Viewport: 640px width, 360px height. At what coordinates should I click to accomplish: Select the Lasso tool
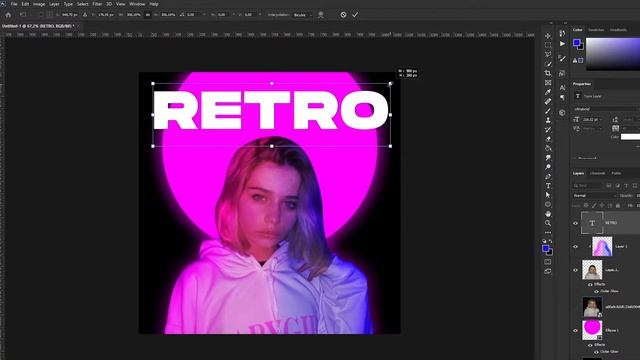click(x=548, y=54)
